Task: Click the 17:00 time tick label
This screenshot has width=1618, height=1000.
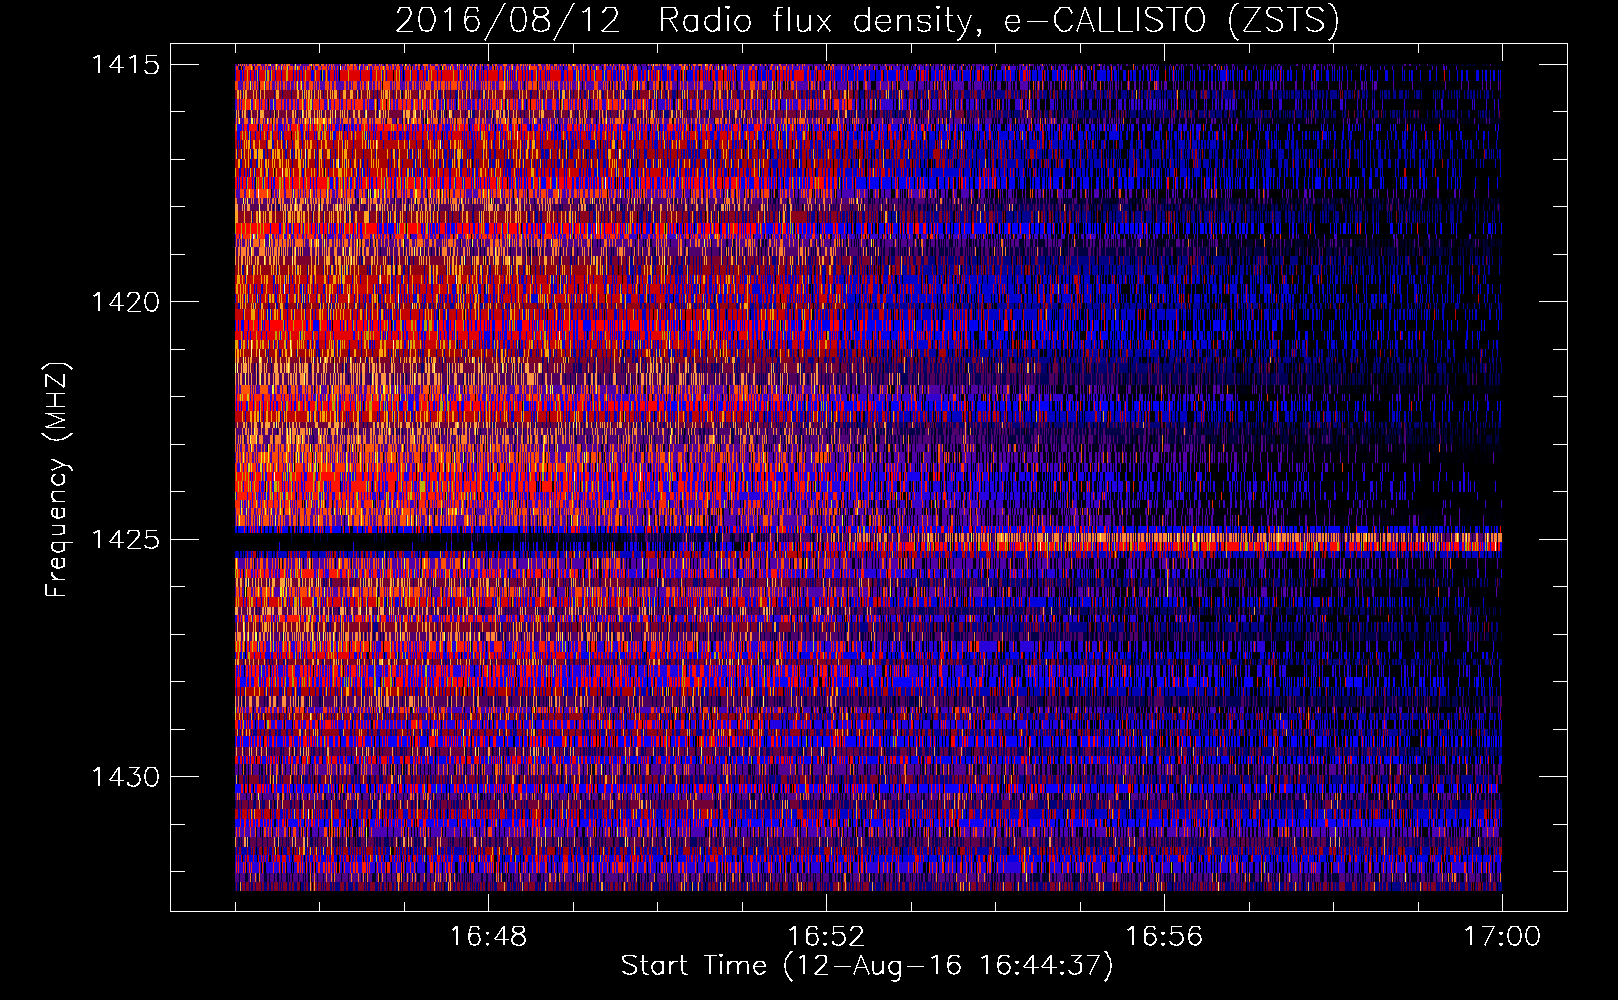Action: coord(1502,937)
